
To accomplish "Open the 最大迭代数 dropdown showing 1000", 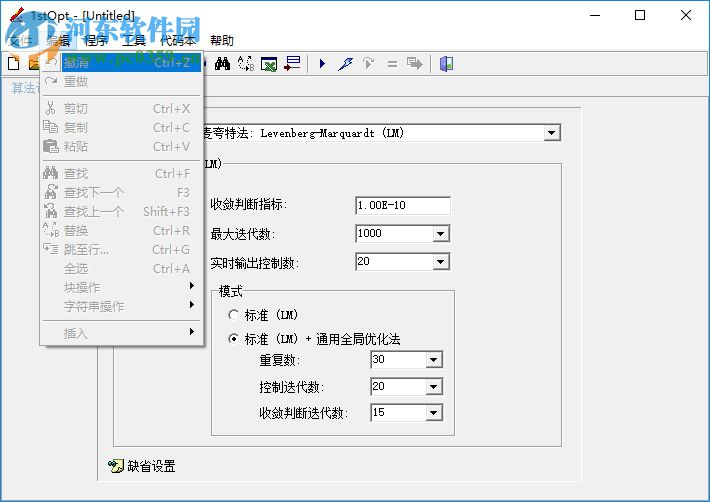I will click(x=440, y=234).
